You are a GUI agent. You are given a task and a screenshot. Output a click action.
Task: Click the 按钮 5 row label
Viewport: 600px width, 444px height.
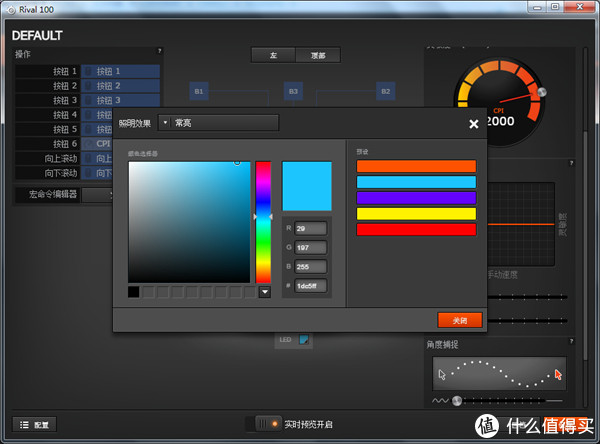65,129
